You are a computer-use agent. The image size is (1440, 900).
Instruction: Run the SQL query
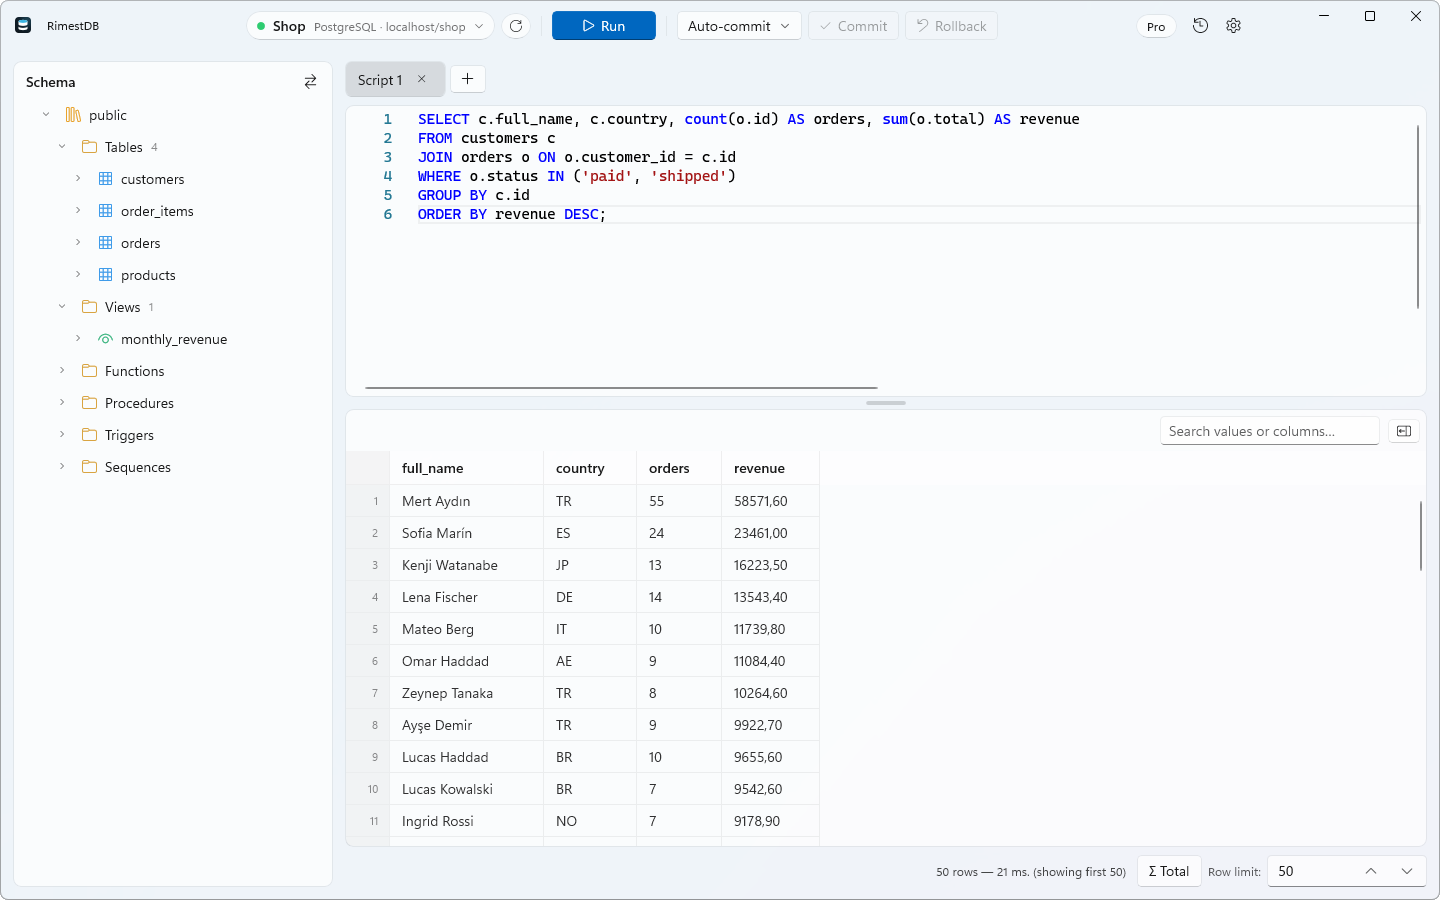(x=604, y=26)
